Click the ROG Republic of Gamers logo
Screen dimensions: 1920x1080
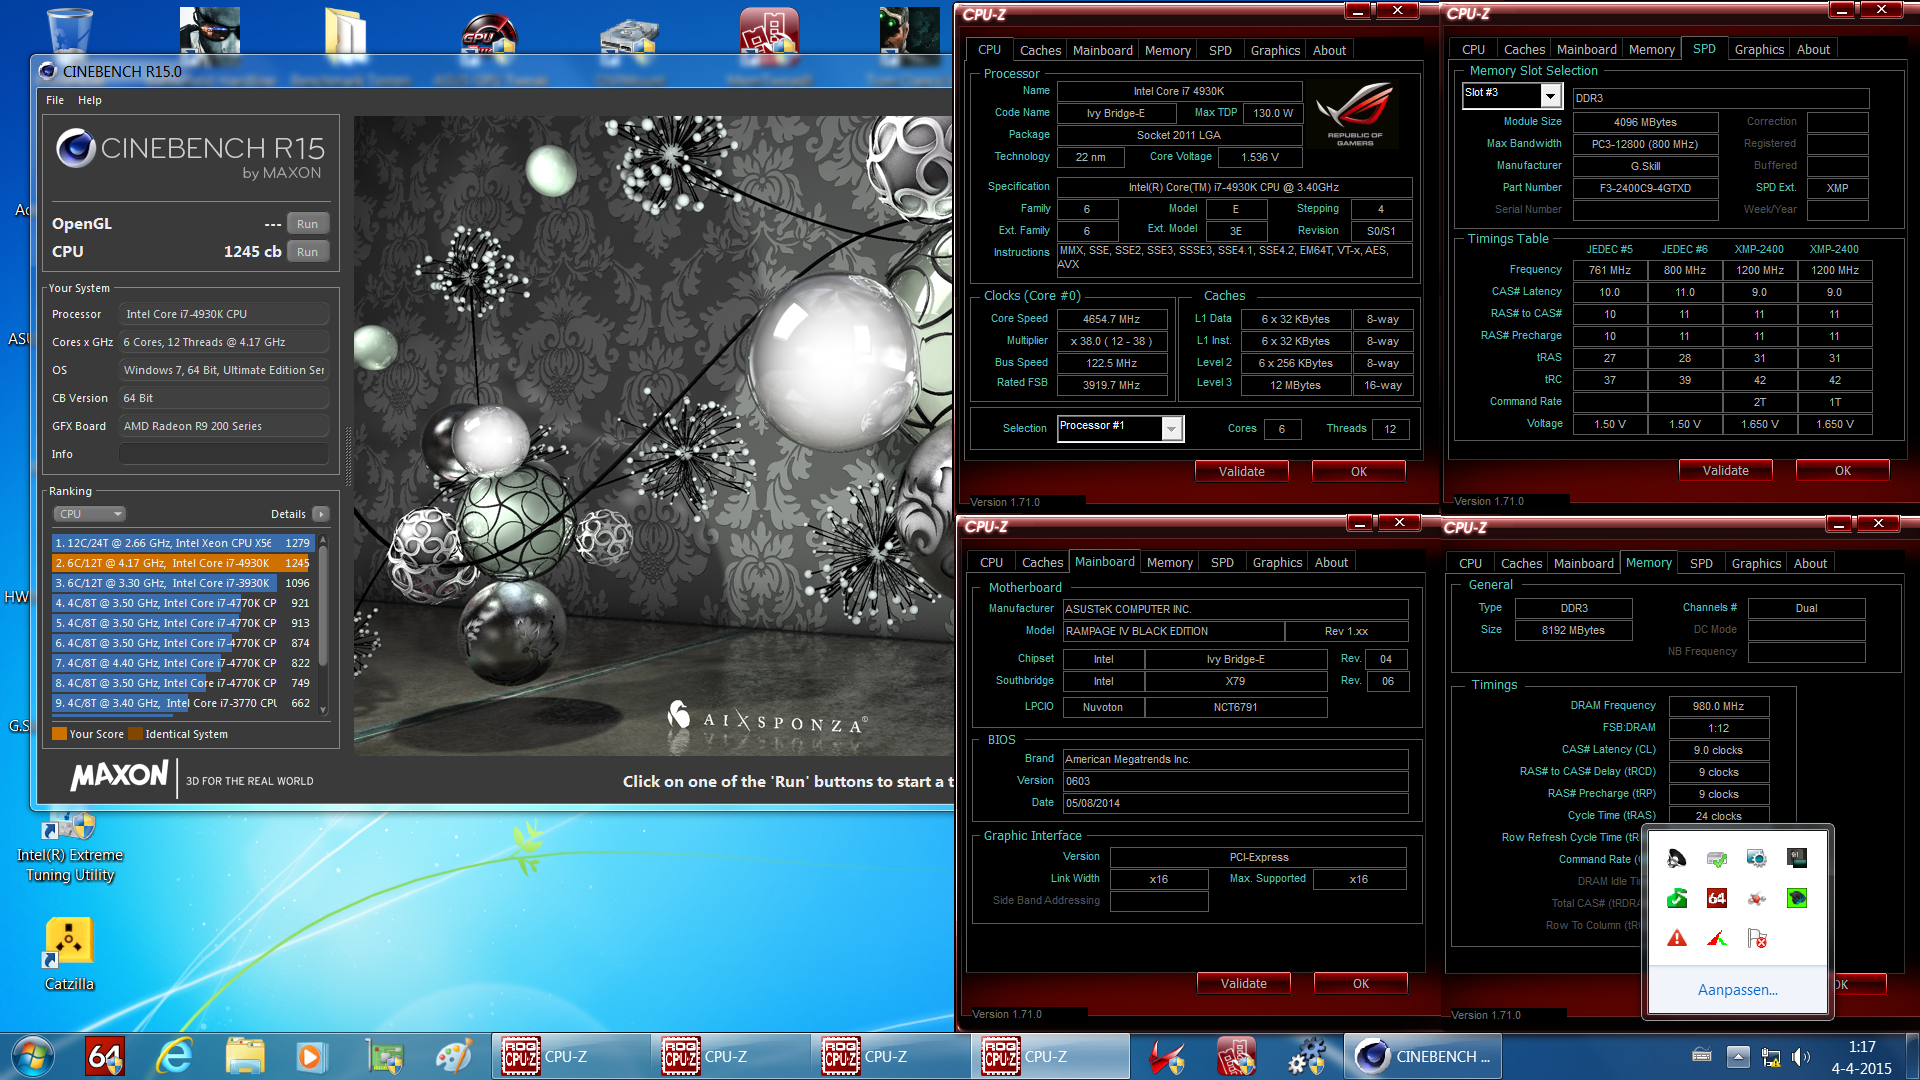coord(1355,115)
